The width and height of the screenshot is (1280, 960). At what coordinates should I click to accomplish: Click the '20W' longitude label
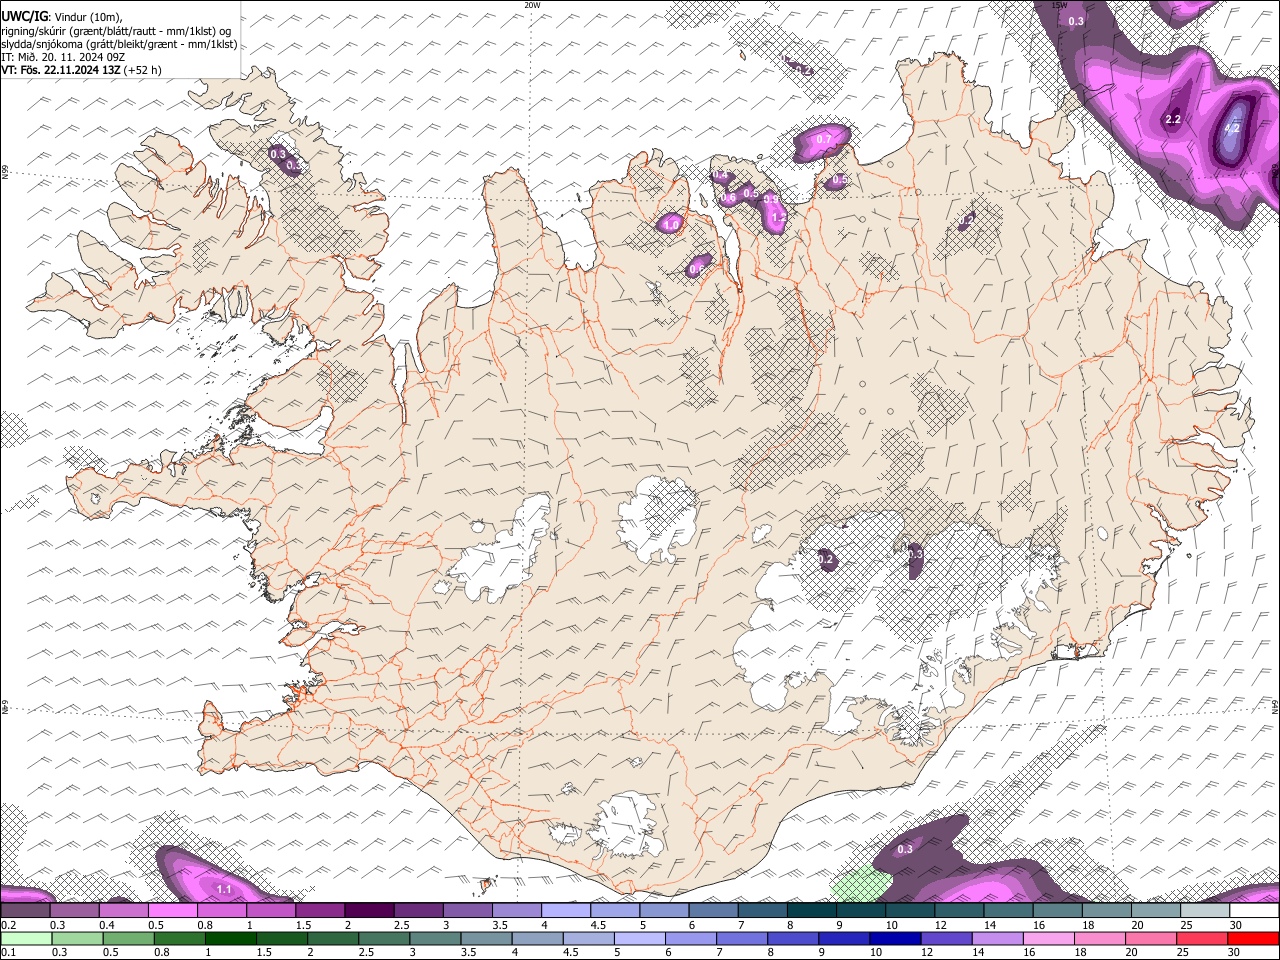pyautogui.click(x=532, y=5)
